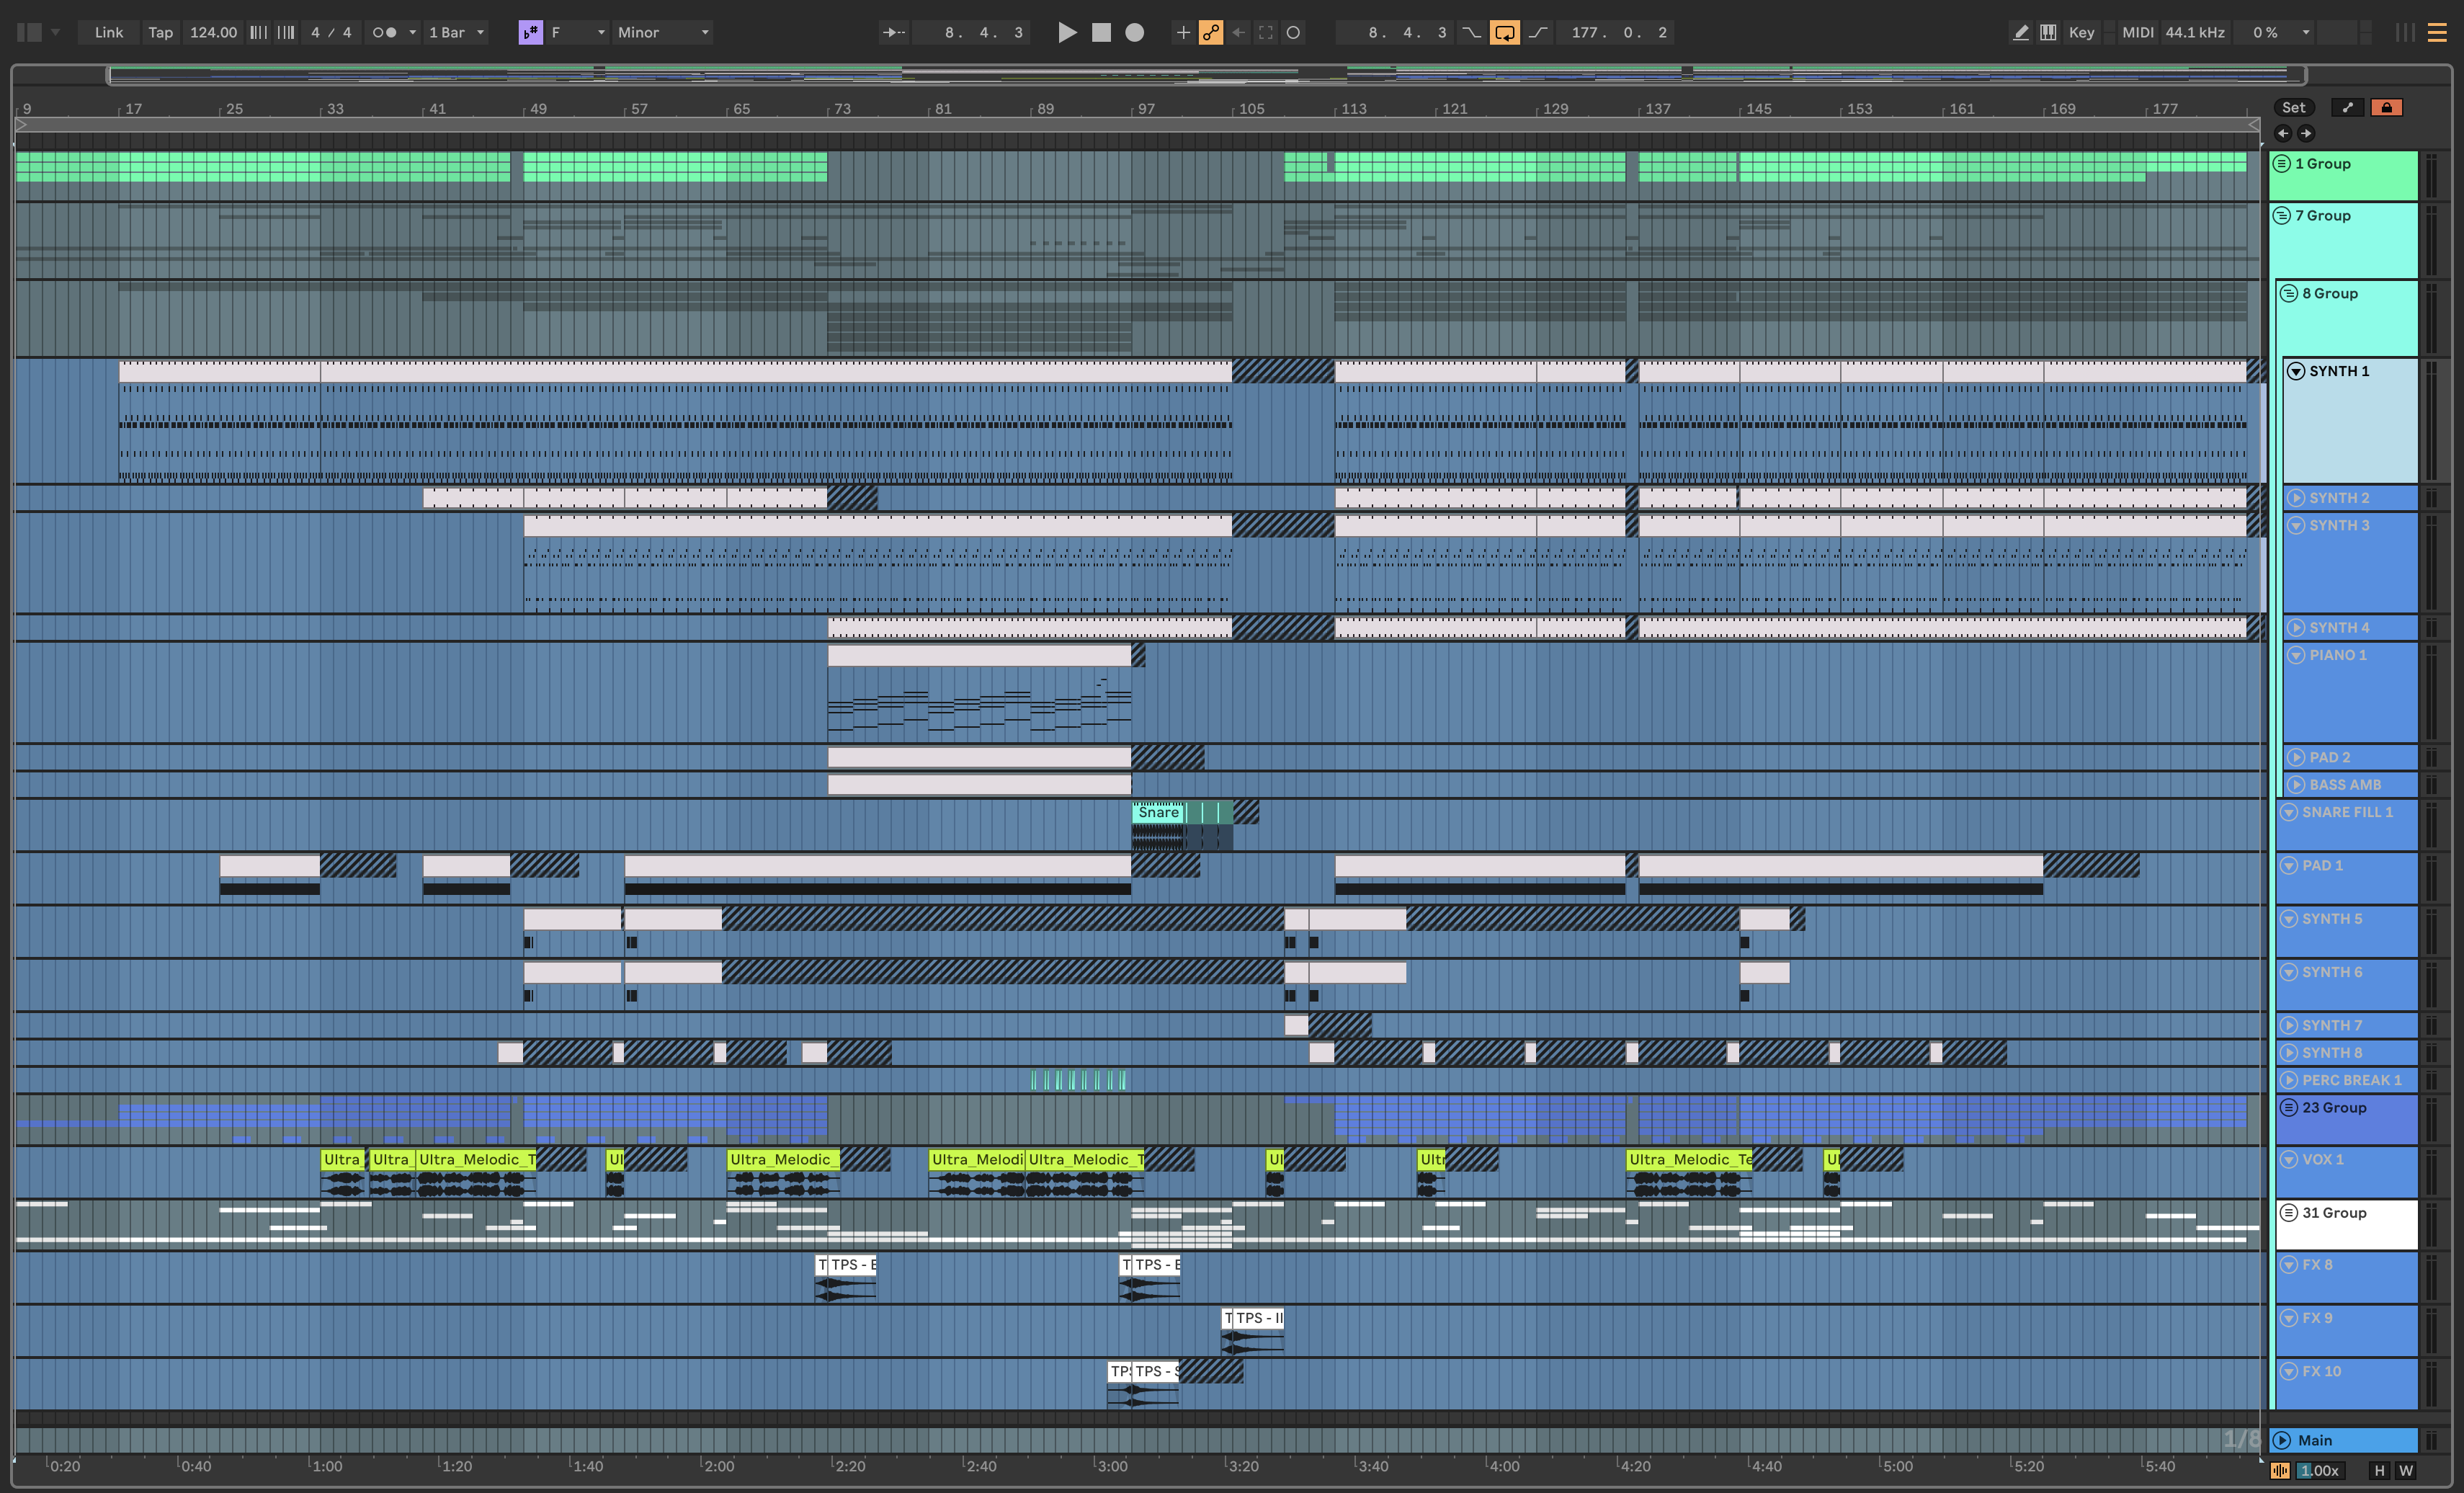Collapse the 1 Group track

[2281, 163]
